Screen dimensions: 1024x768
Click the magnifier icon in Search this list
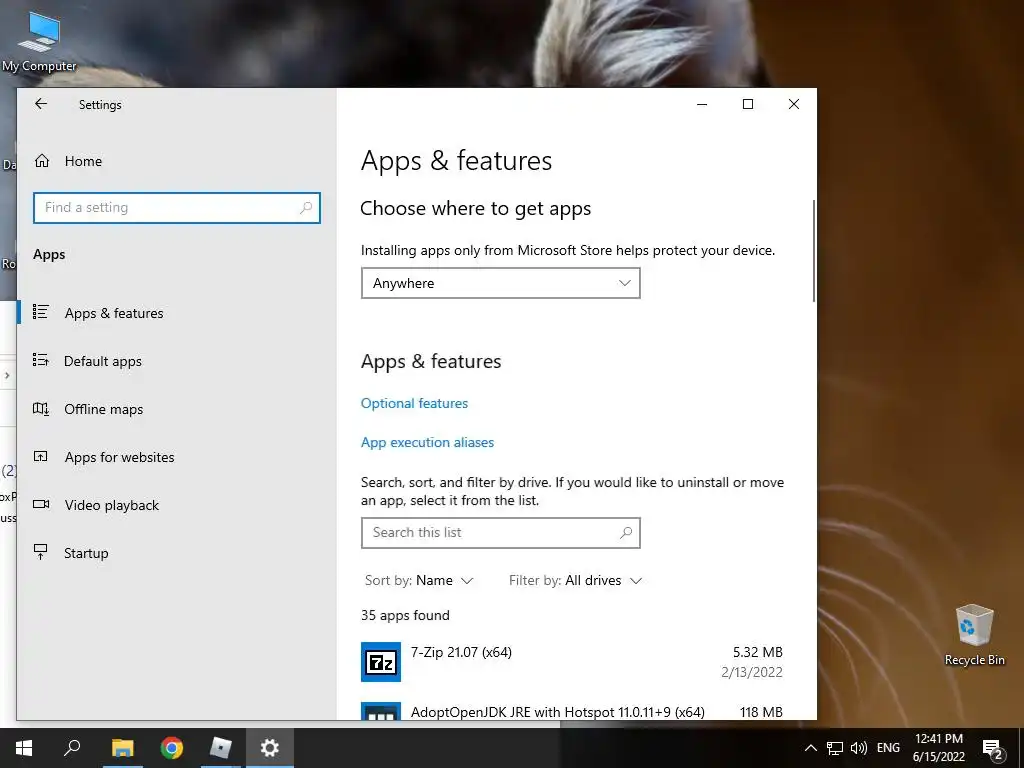[x=626, y=533]
